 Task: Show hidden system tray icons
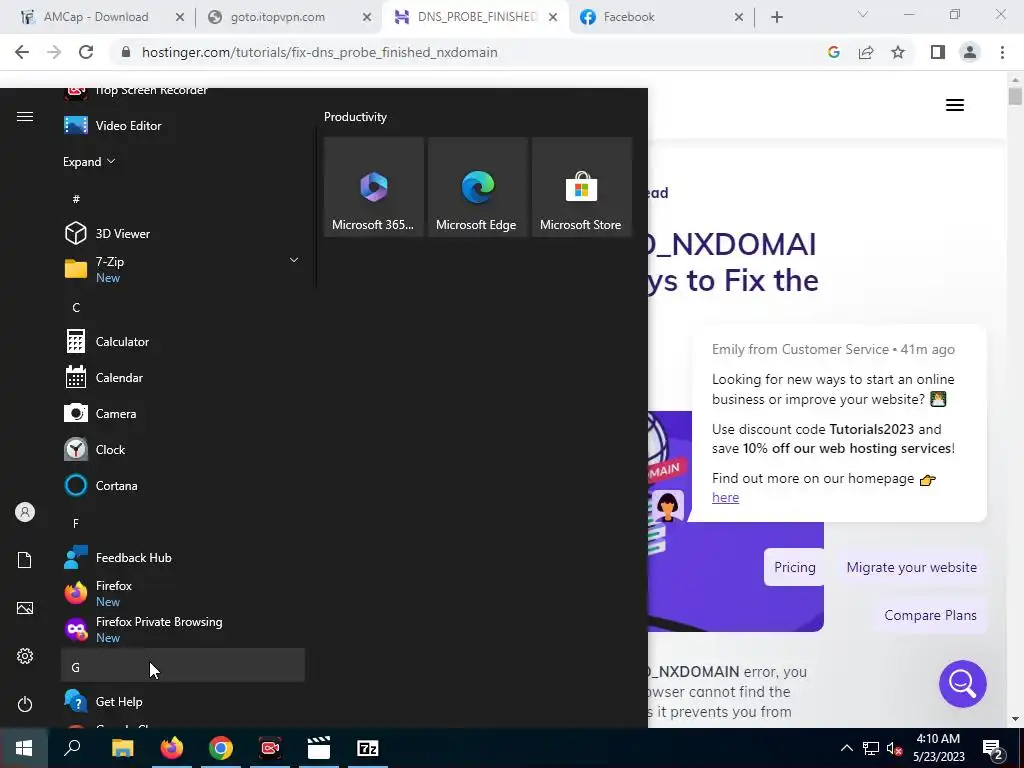[x=846, y=748]
